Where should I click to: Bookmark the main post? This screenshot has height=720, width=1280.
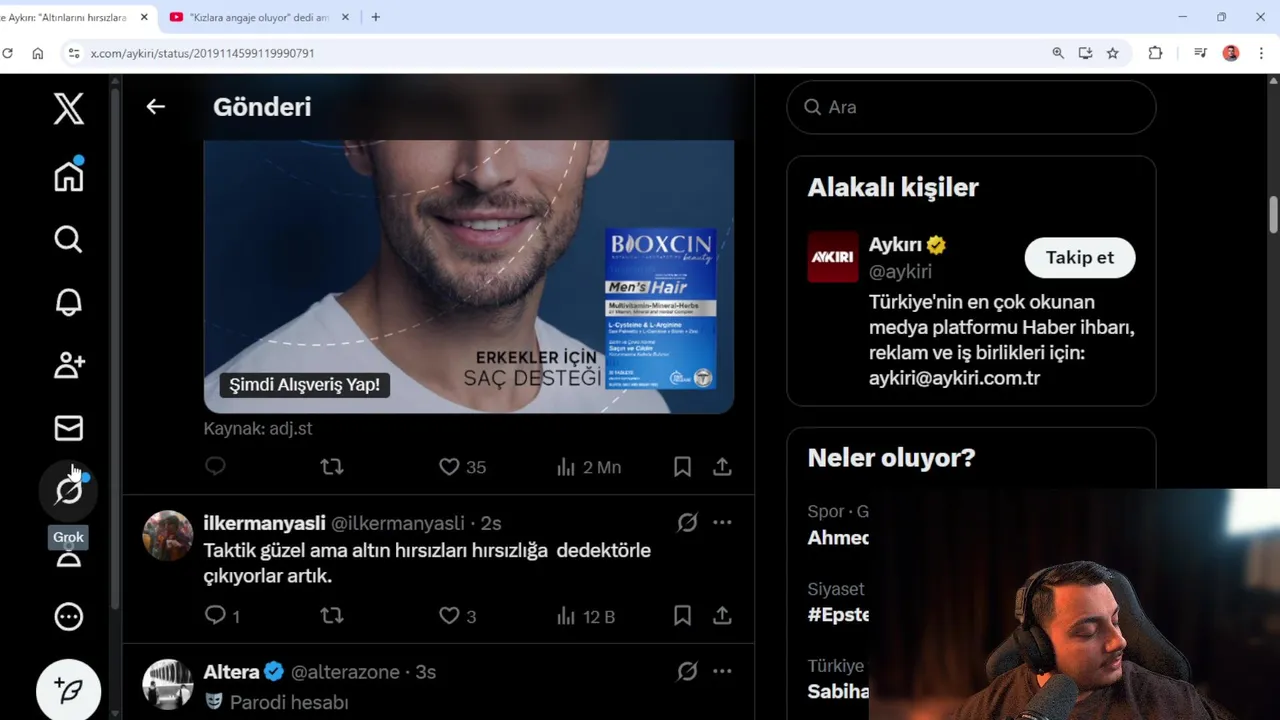click(682, 466)
